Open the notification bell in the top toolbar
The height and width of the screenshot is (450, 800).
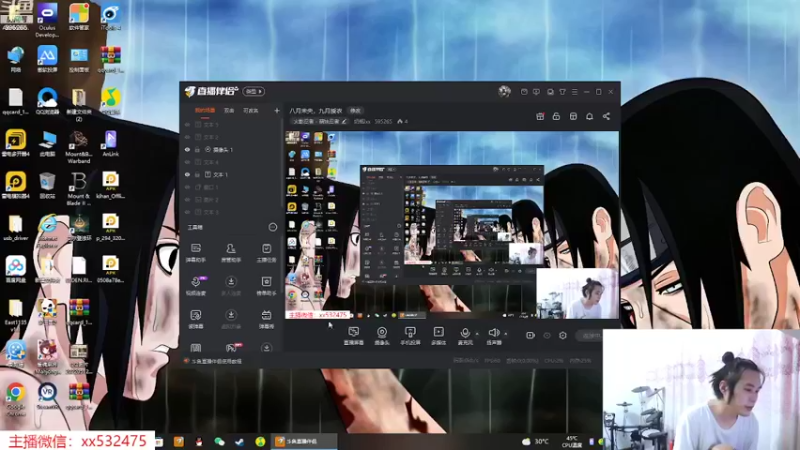point(589,116)
